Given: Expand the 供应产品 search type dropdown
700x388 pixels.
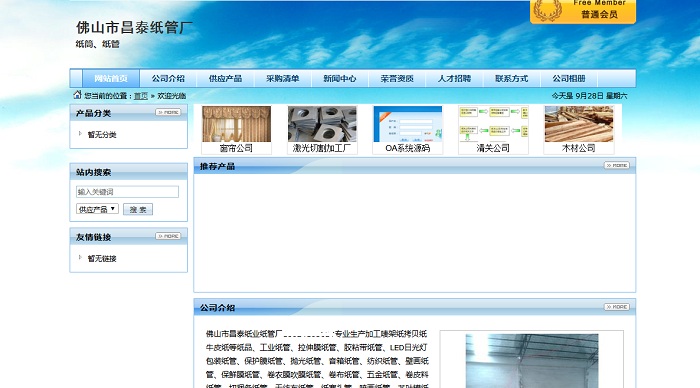Looking at the screenshot, I should click(97, 209).
